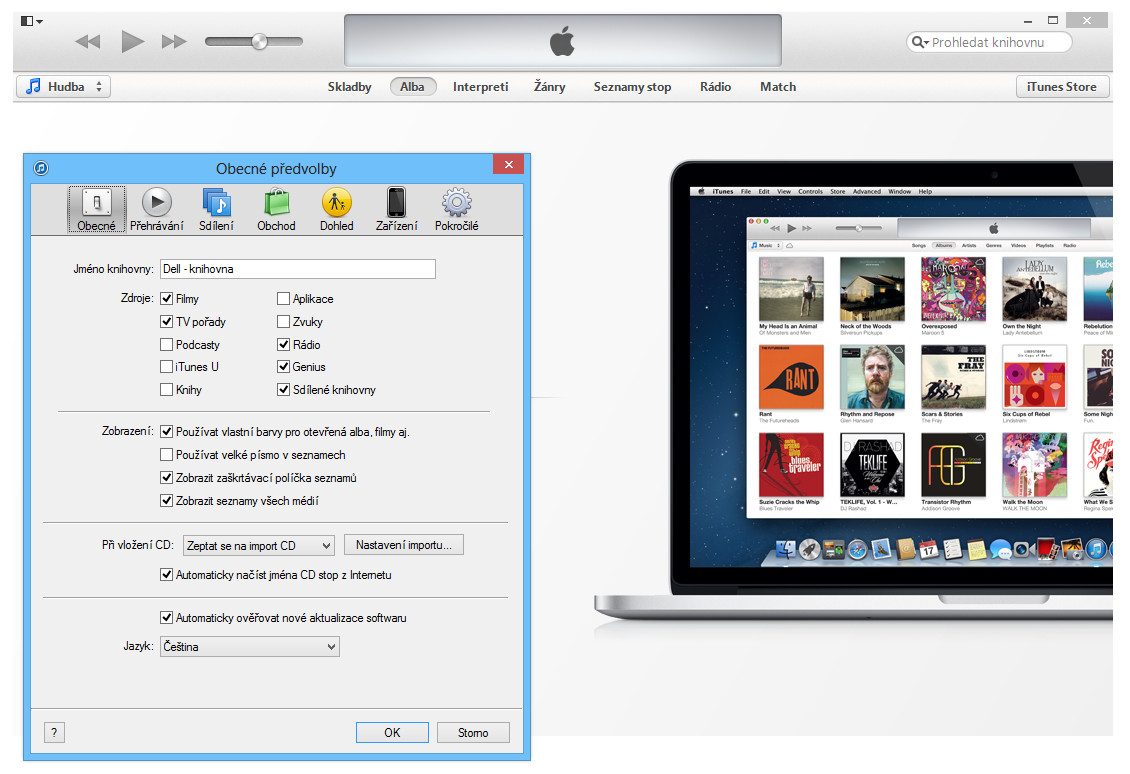Enable large text in lists checkbox
Screen dimensions: 1130x774
pos(166,455)
